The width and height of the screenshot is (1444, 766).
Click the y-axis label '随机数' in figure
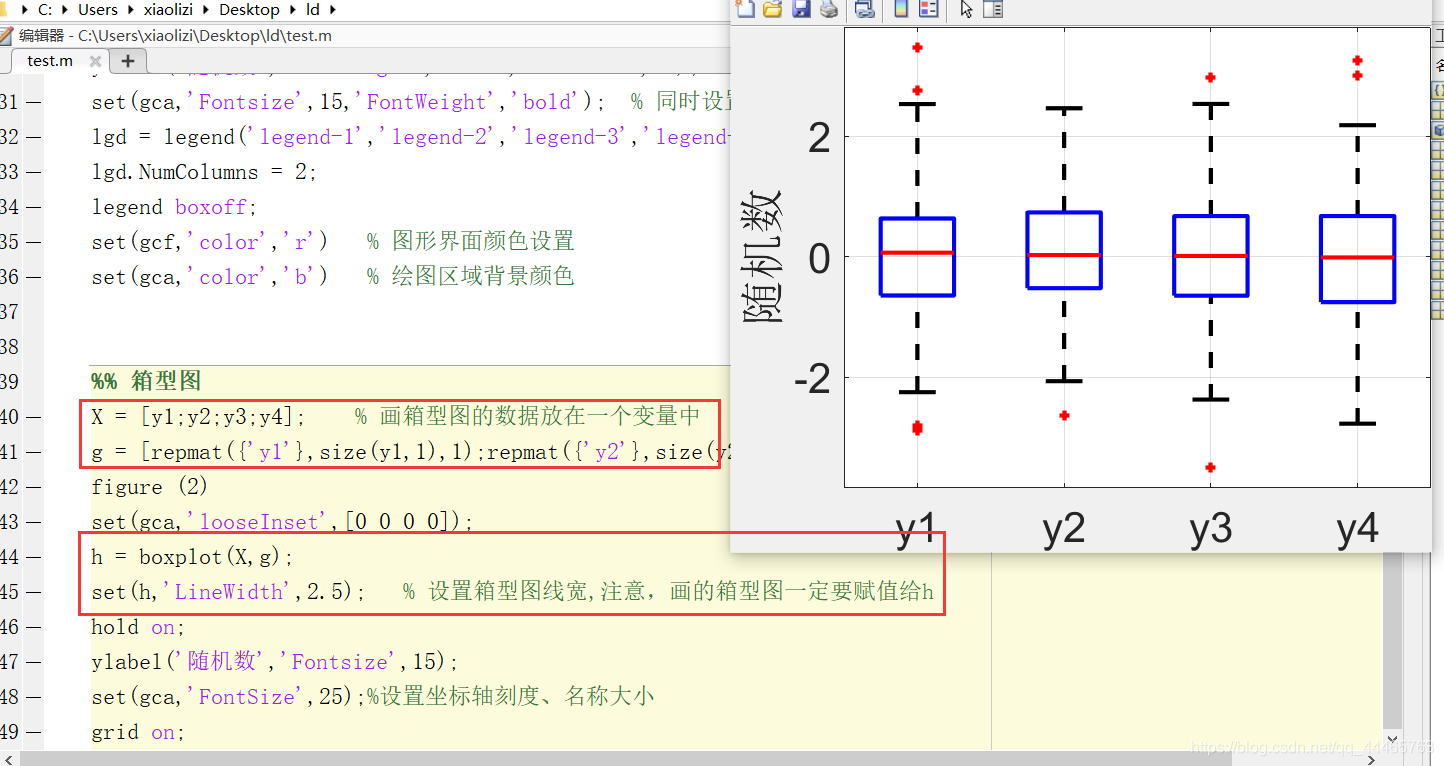(763, 256)
